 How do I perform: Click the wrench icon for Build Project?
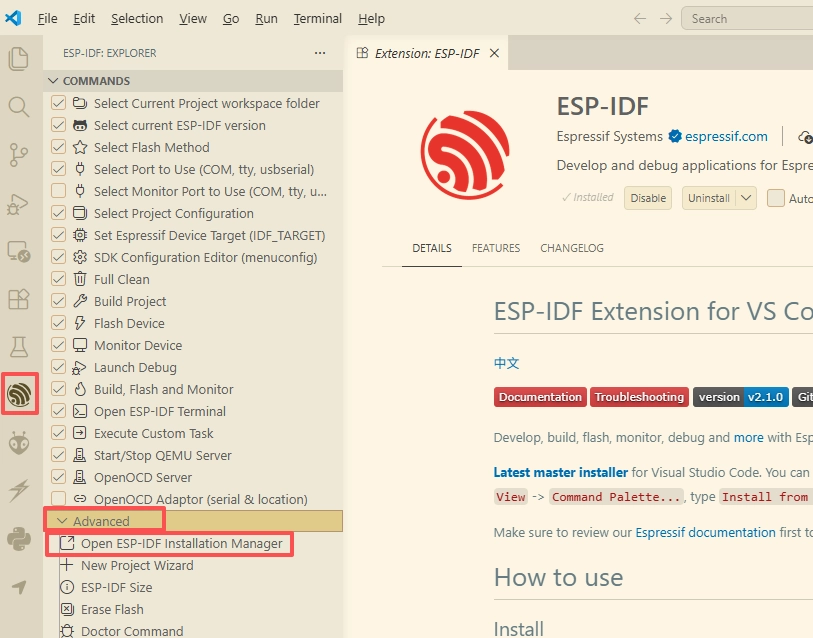80,301
